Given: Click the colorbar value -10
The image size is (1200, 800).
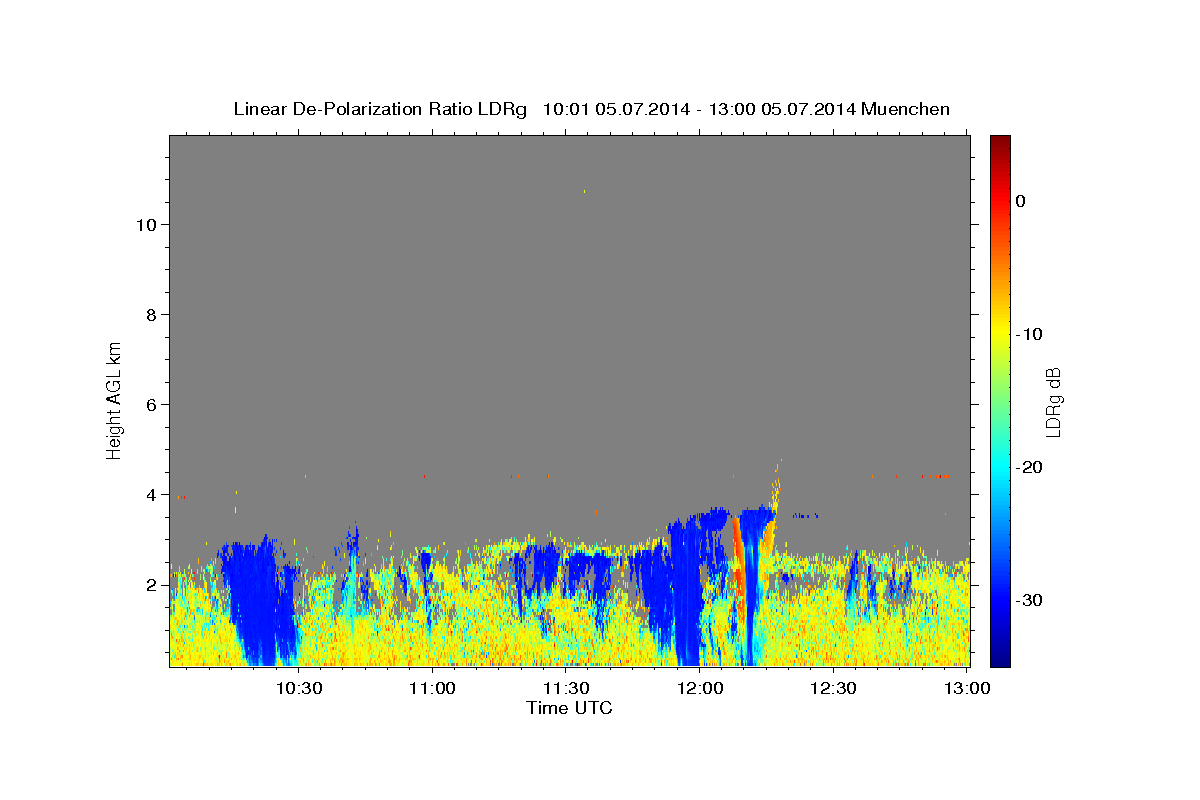Looking at the screenshot, I should click(x=1029, y=334).
